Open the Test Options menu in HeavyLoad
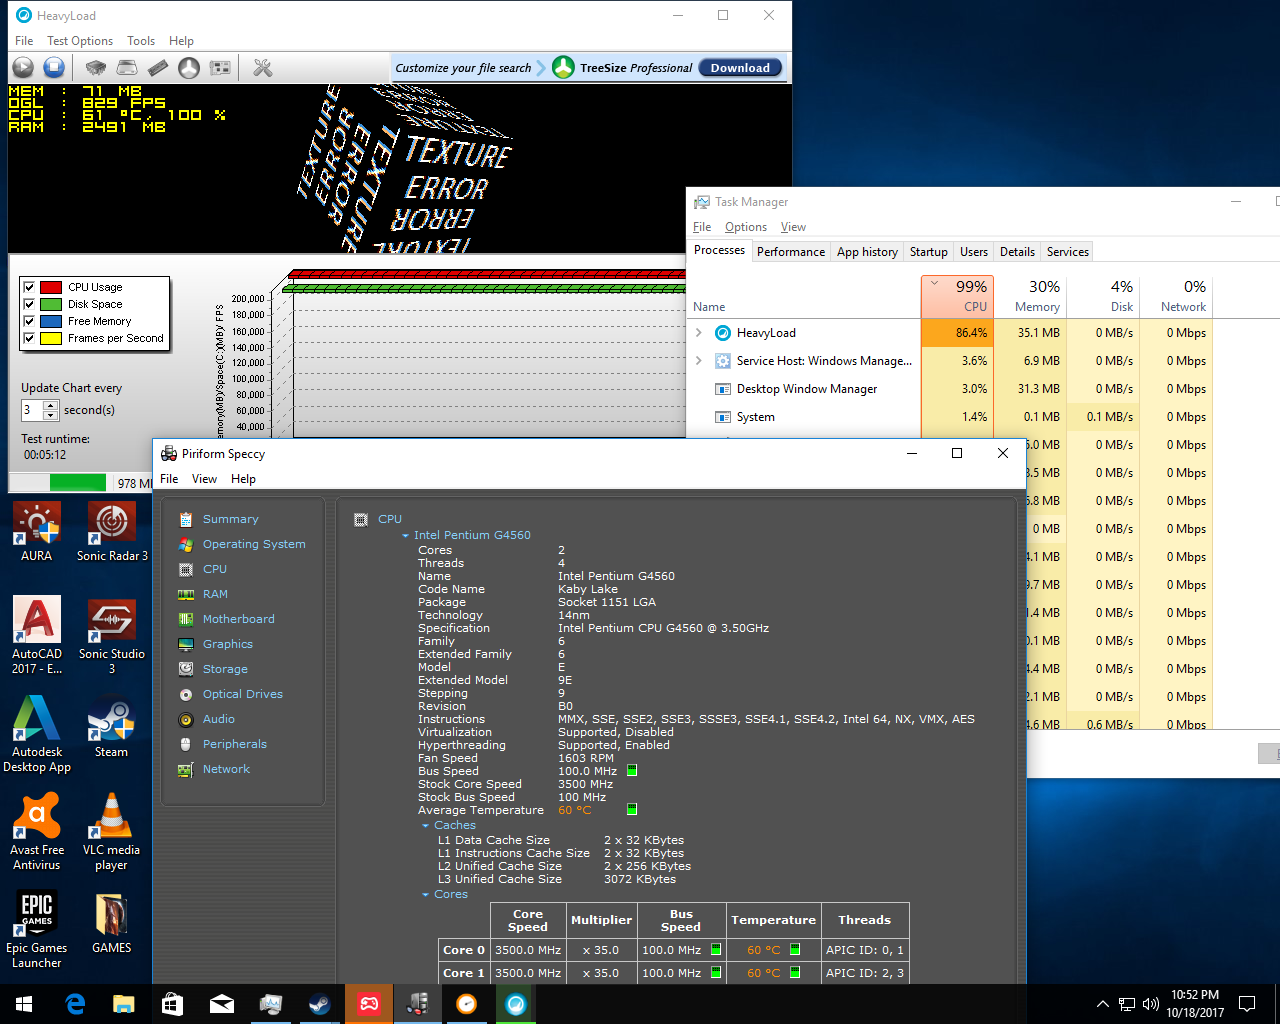 tap(80, 41)
